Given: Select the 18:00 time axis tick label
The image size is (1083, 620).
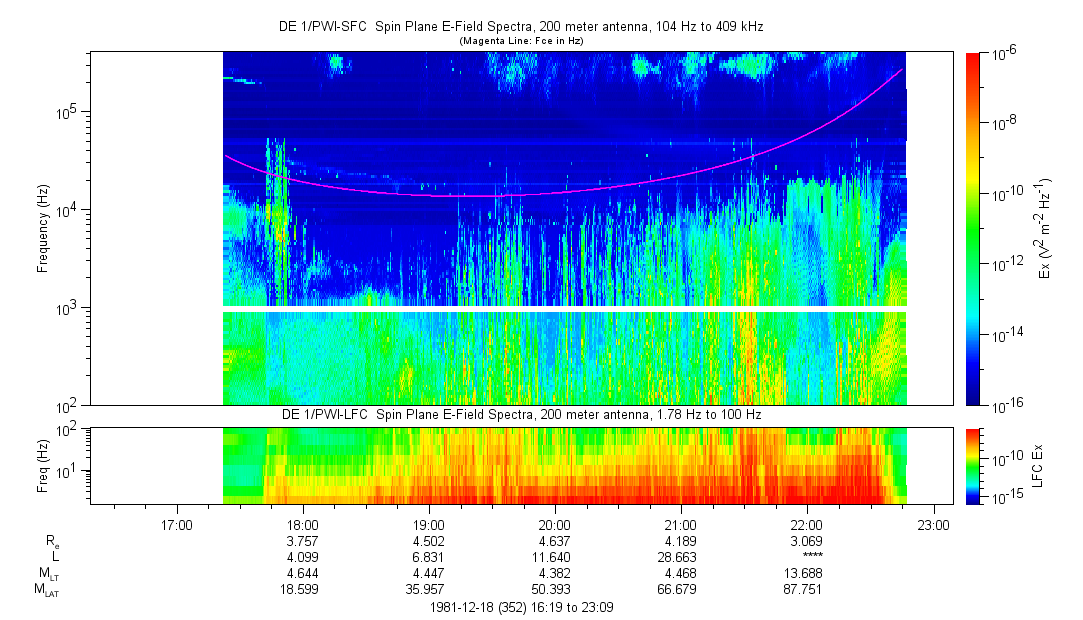Looking at the screenshot, I should [x=302, y=524].
